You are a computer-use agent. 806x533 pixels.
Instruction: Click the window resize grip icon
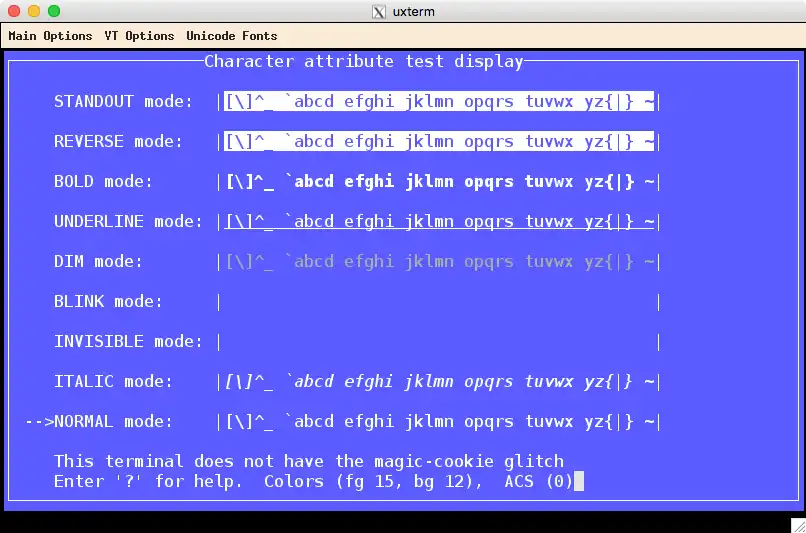click(798, 525)
